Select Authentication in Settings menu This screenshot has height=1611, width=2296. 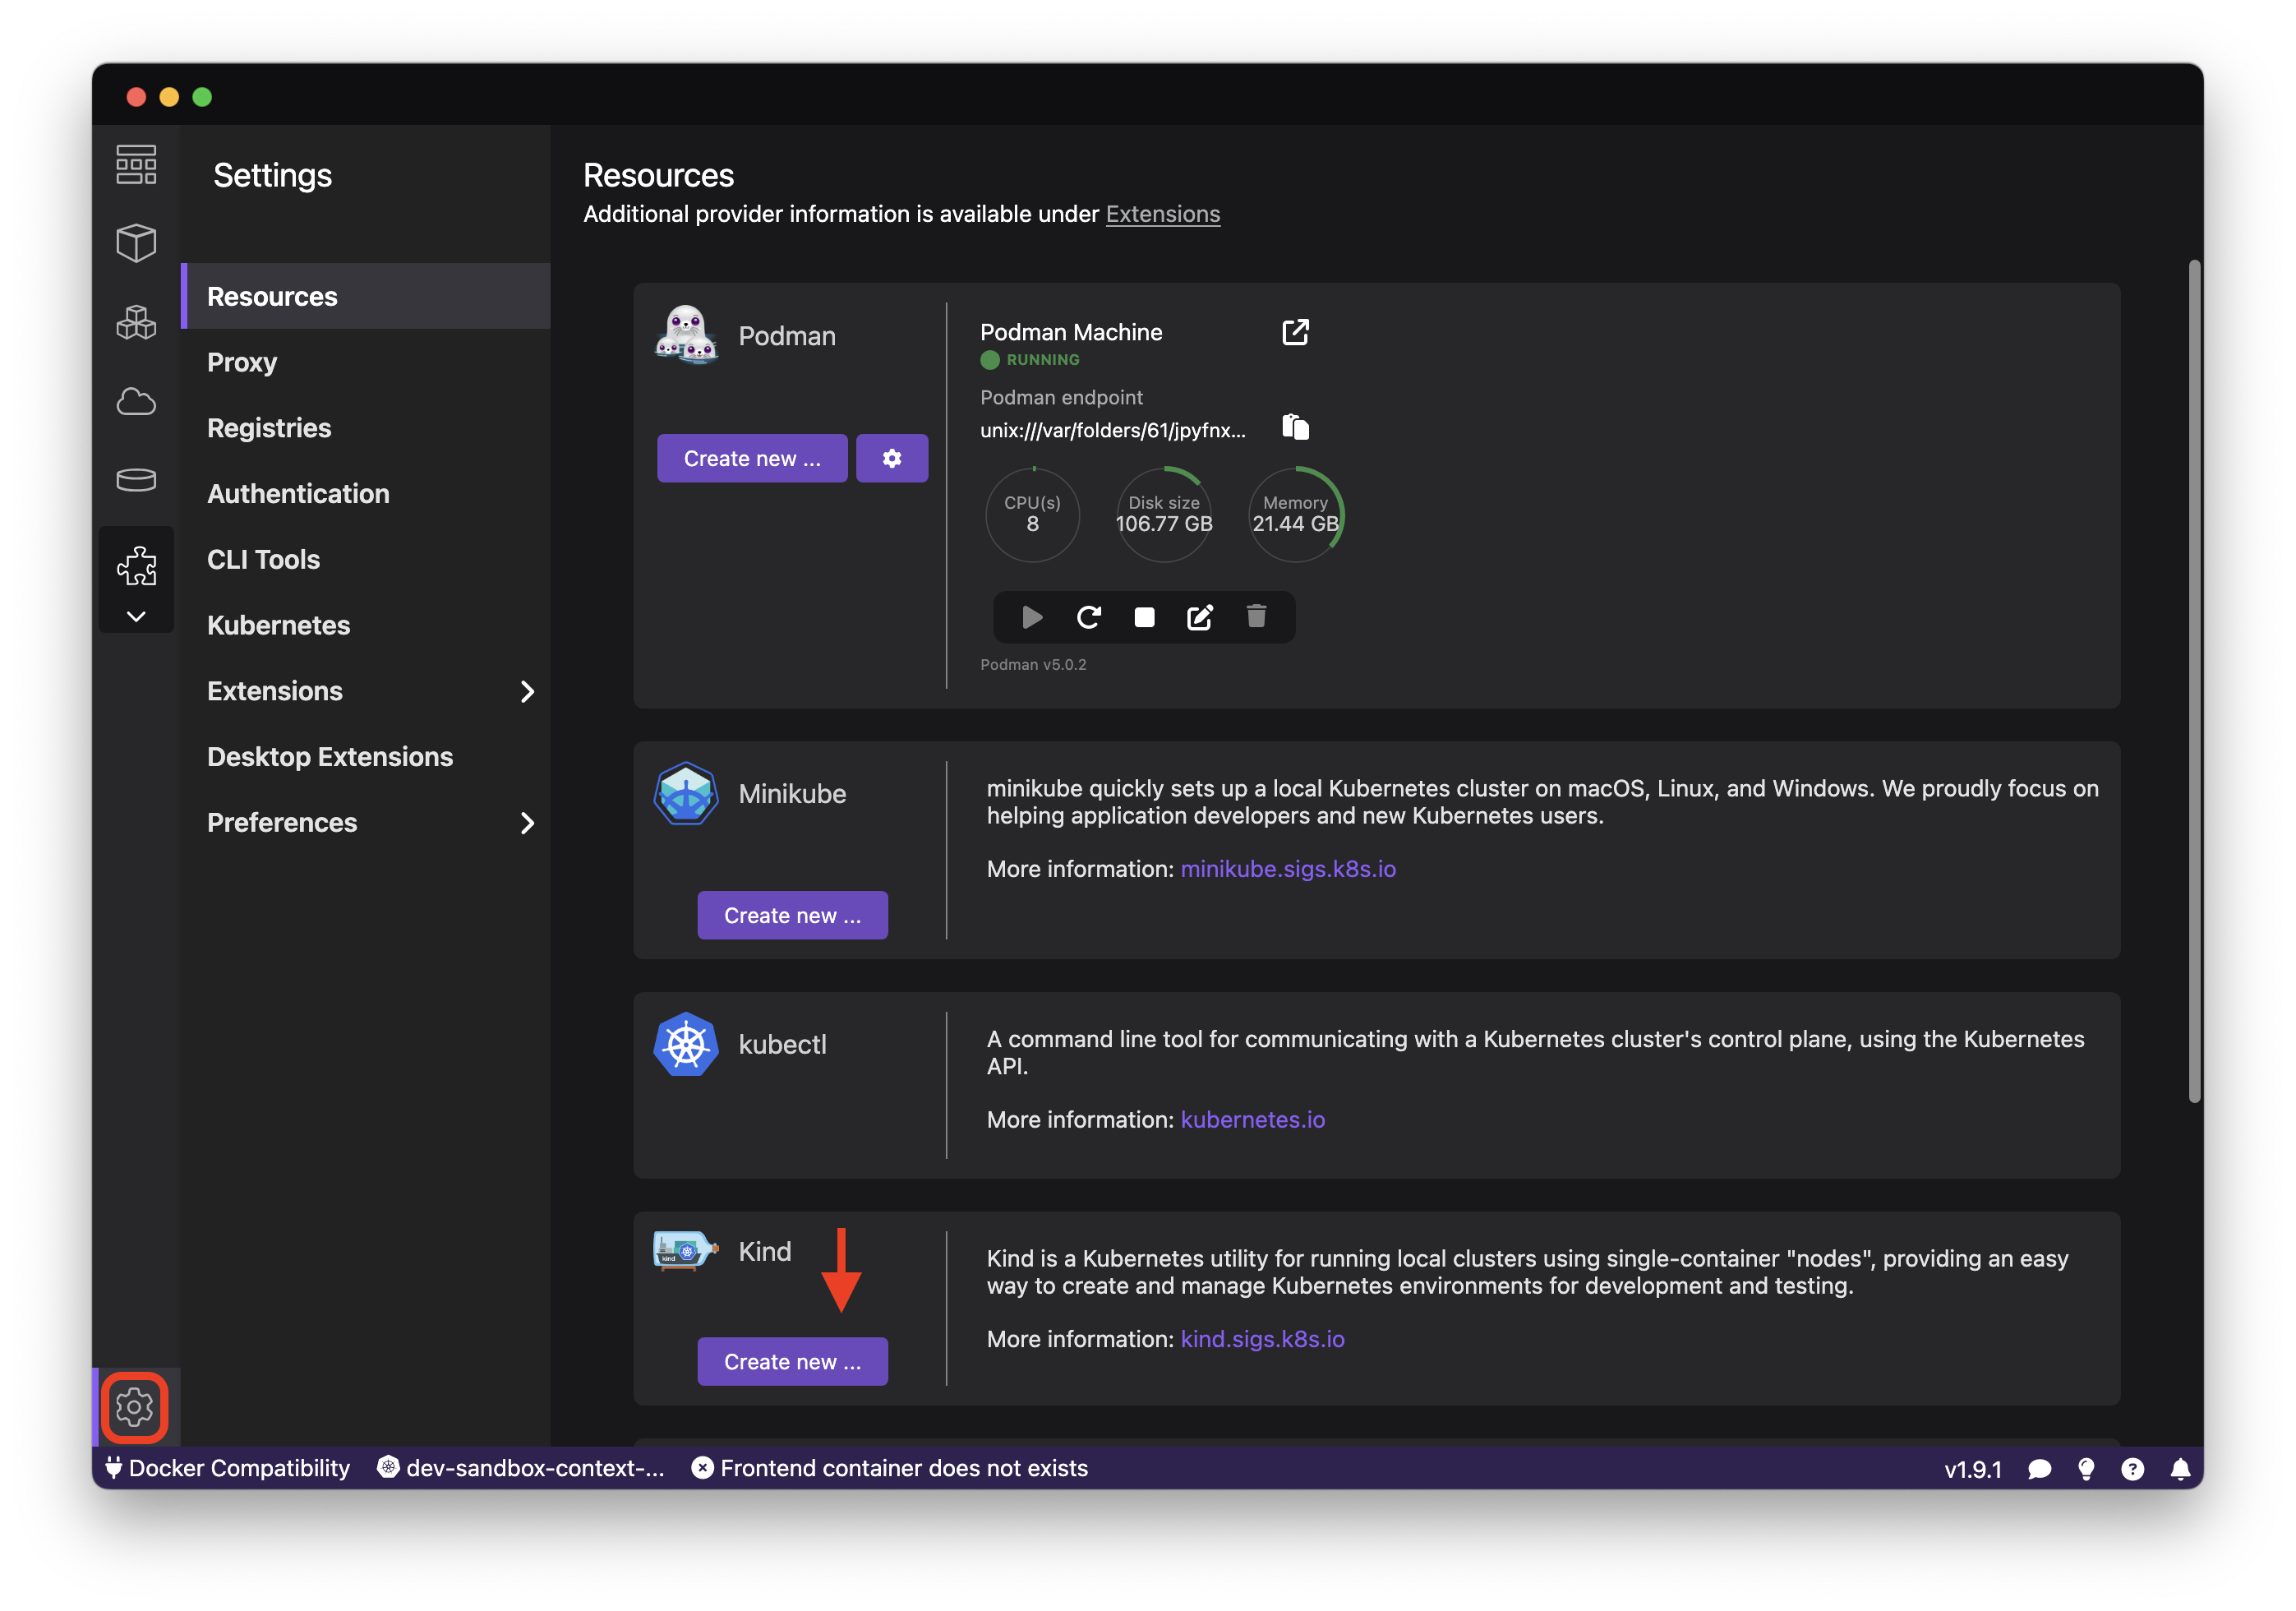tap(366, 494)
